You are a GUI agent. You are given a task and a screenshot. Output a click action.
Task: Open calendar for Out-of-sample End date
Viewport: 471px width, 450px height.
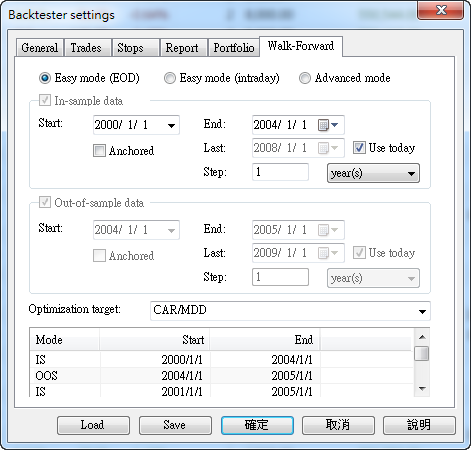tap(328, 230)
